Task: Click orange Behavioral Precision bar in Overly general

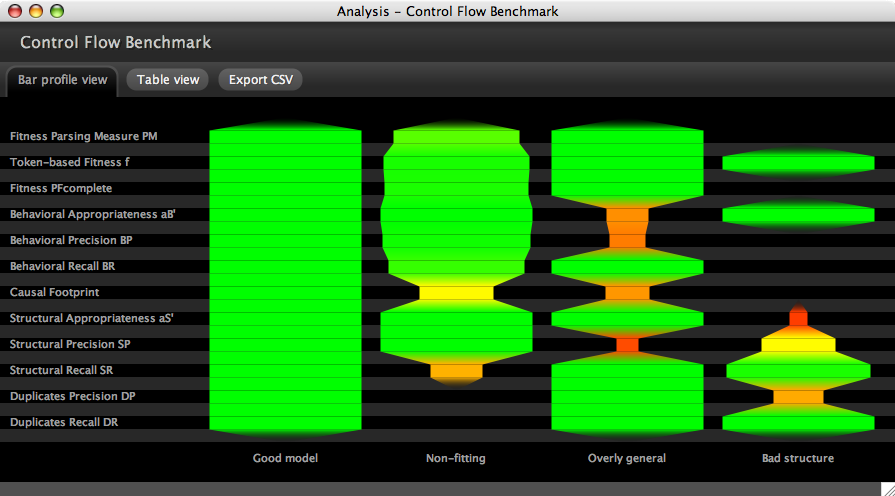Action: [627, 240]
